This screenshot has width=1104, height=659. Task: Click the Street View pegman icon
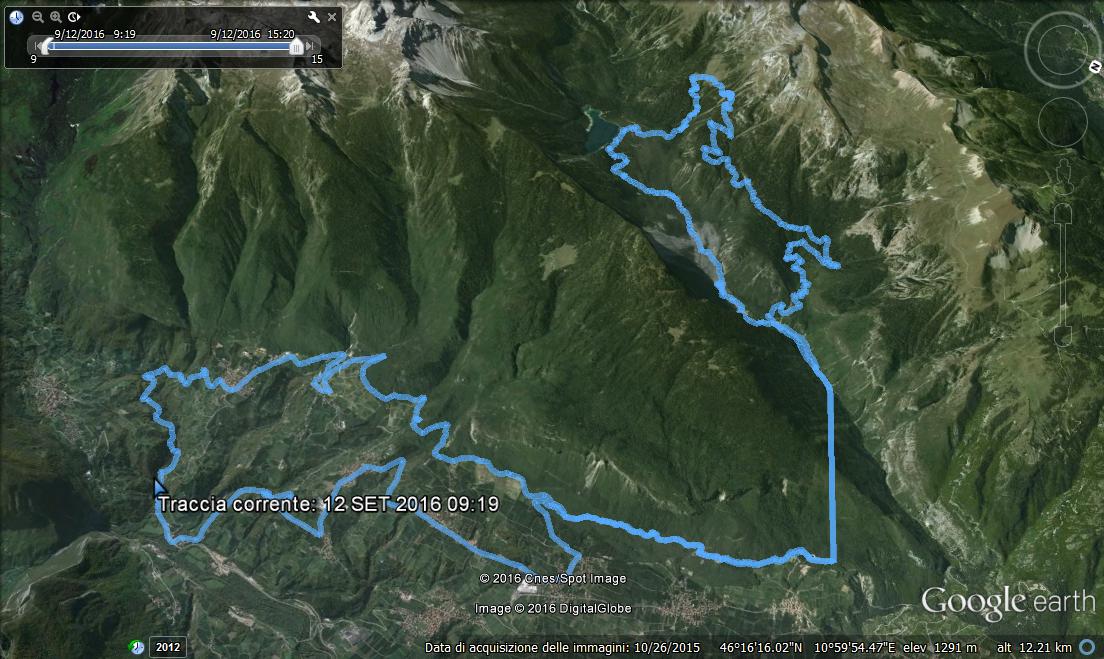click(x=1063, y=176)
